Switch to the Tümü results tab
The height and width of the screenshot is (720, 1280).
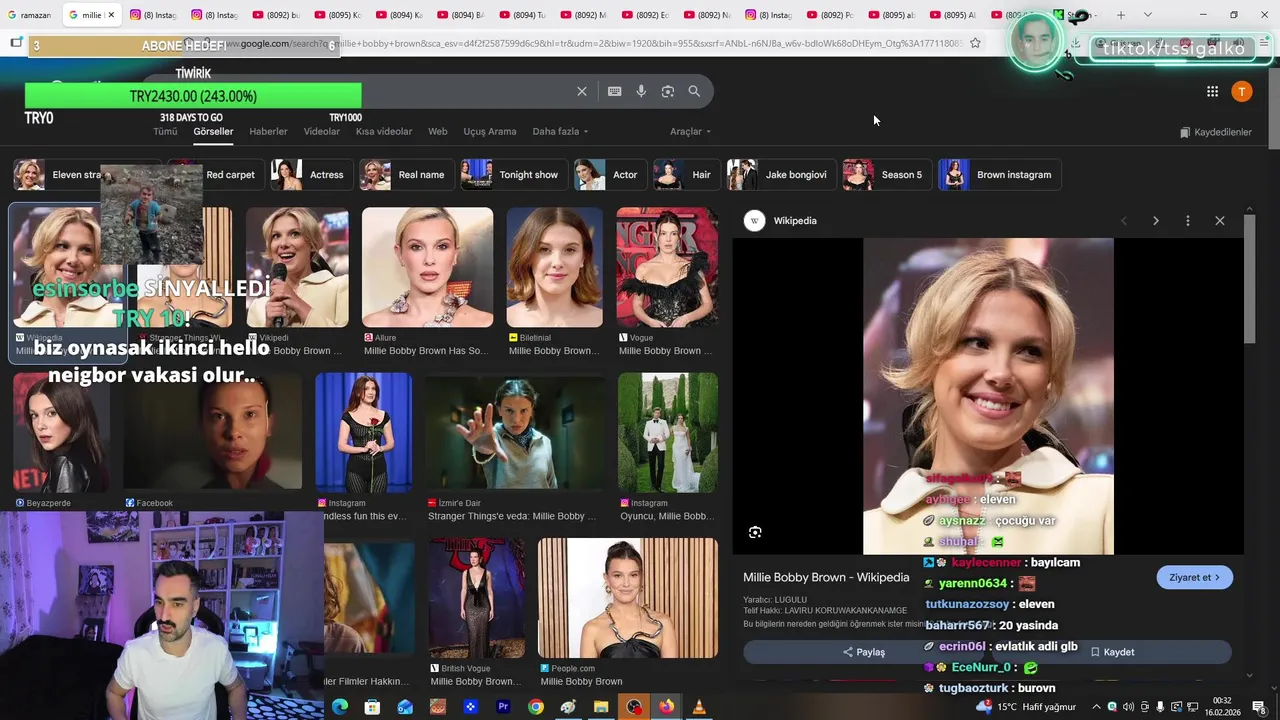[165, 131]
